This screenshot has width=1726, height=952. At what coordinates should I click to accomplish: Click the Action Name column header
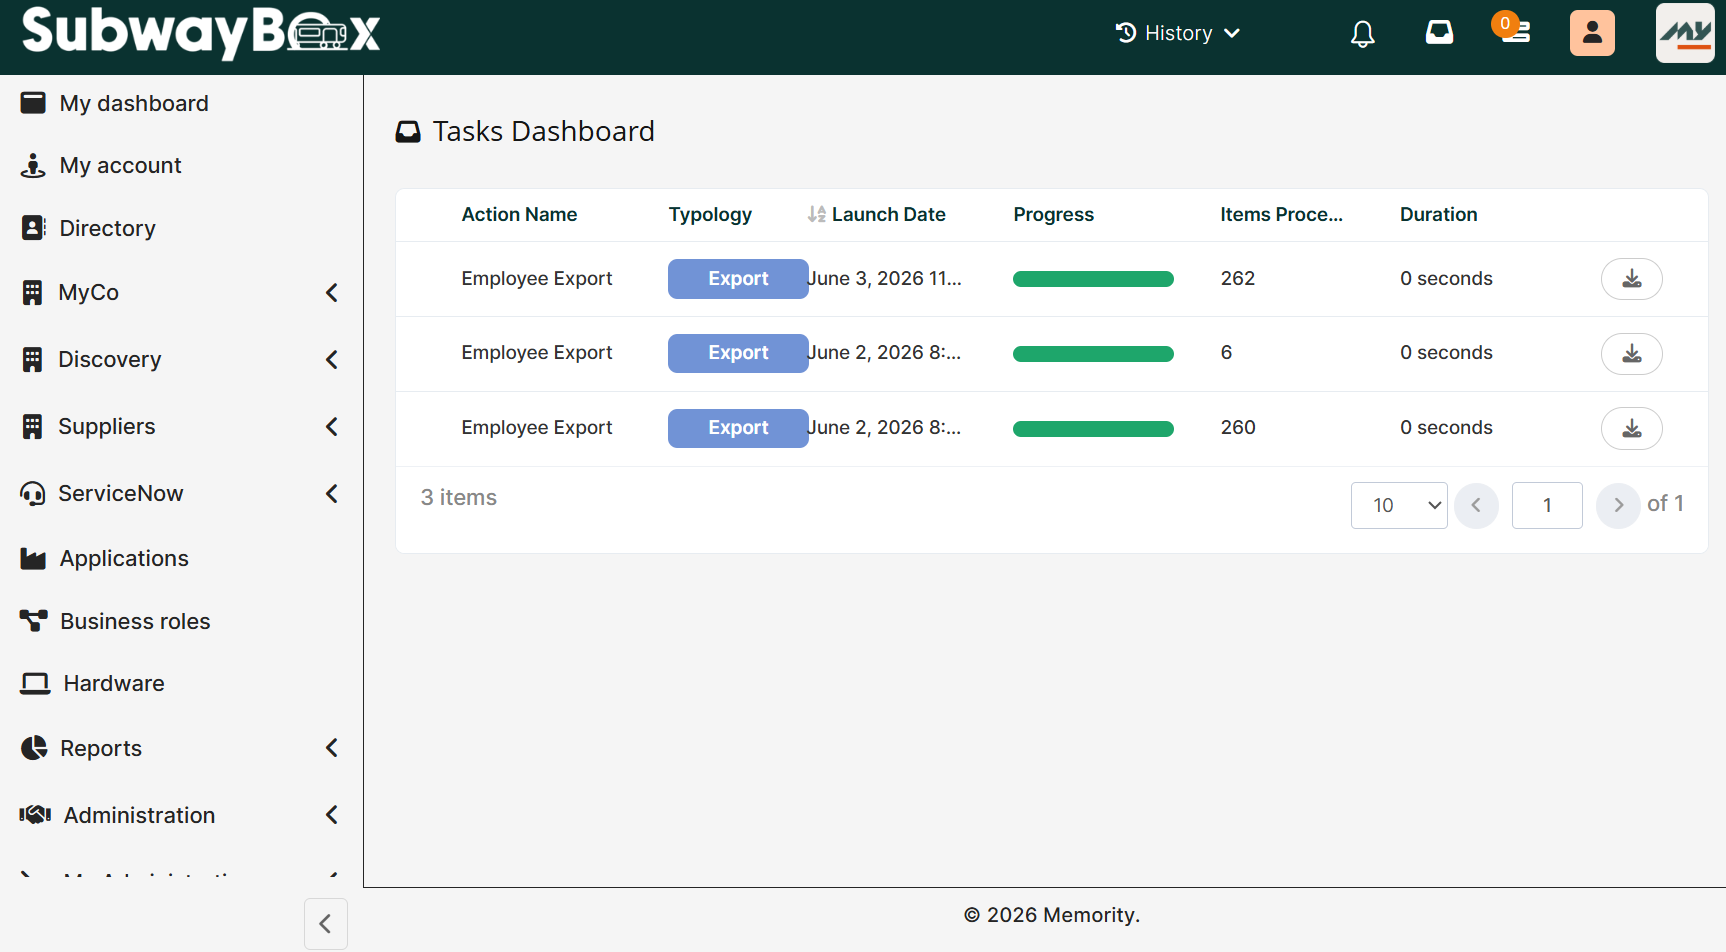519,214
